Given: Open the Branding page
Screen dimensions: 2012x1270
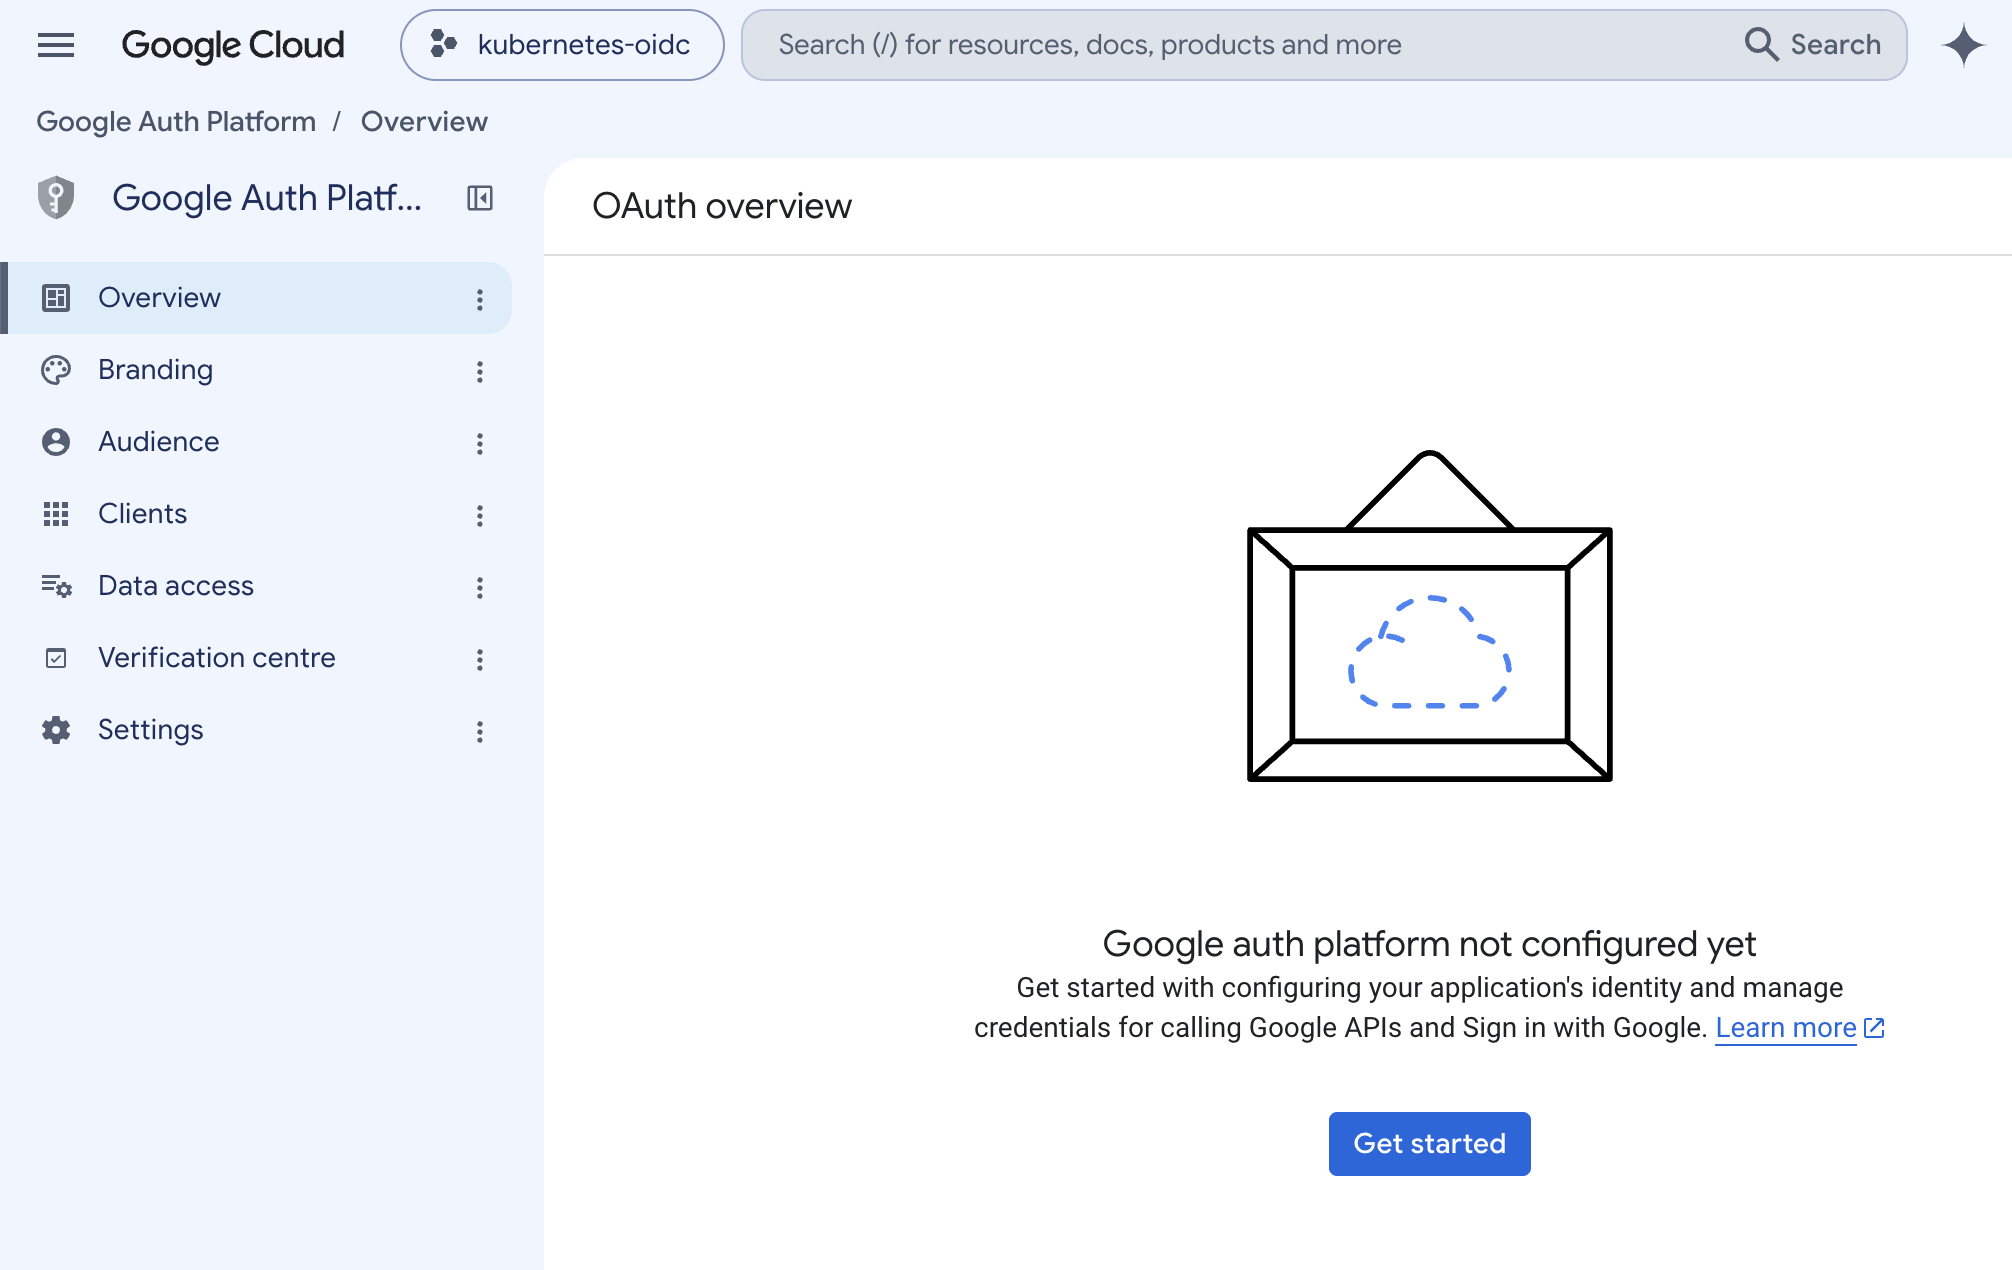Looking at the screenshot, I should pyautogui.click(x=256, y=370).
